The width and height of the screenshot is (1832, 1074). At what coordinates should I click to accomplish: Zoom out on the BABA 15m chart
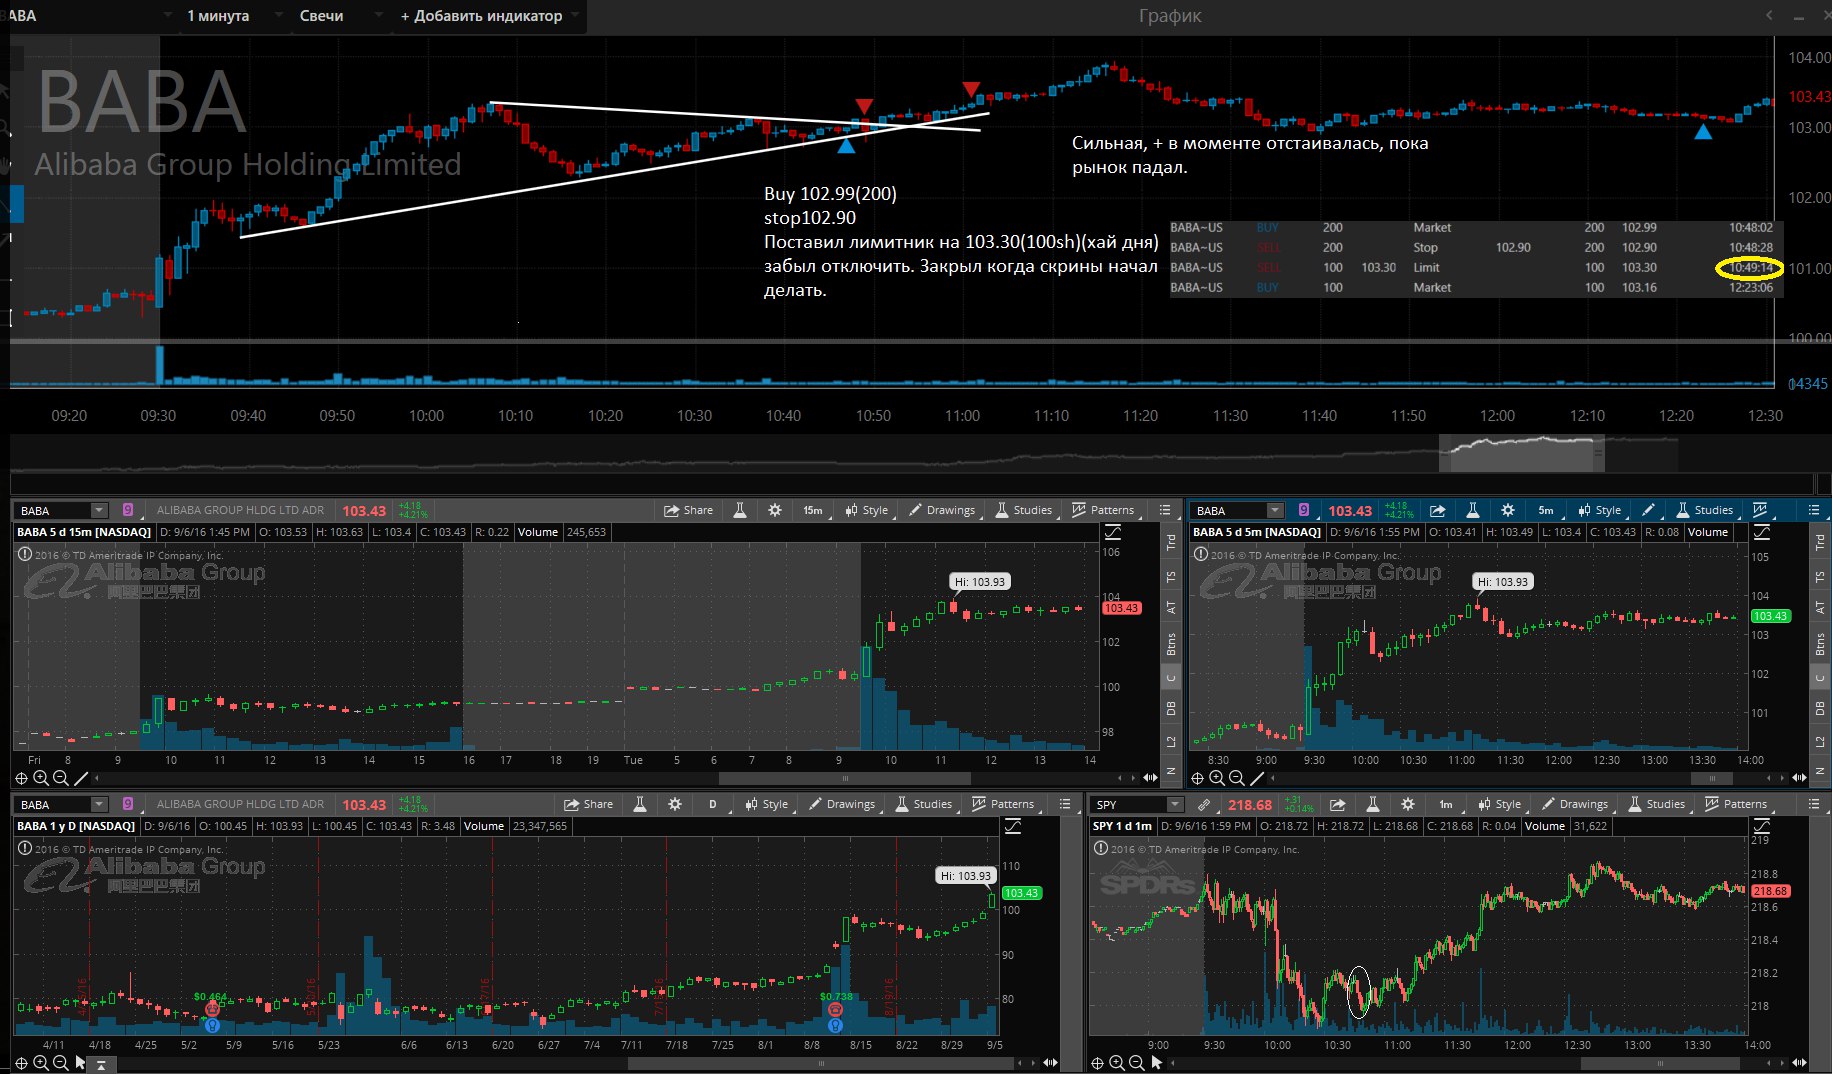[x=60, y=778]
